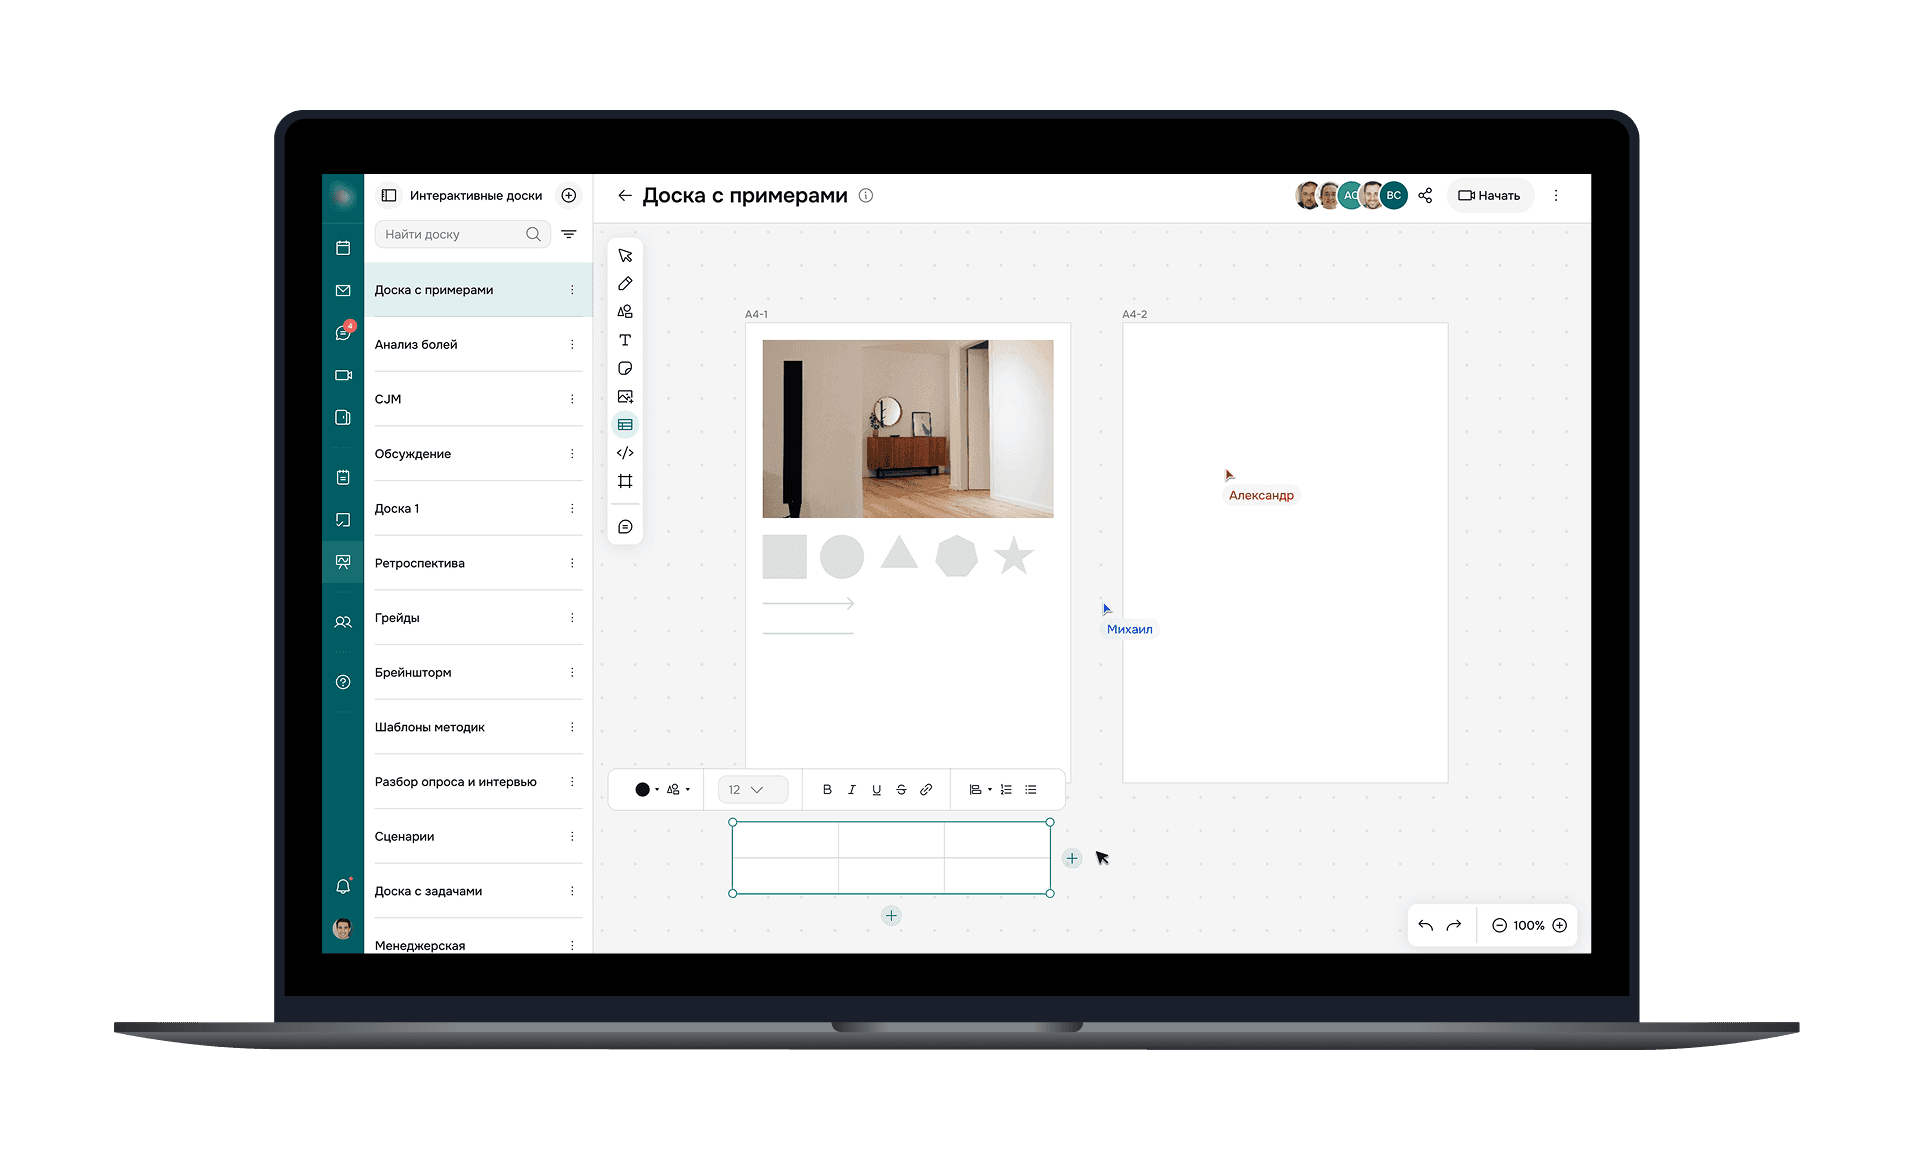Open the Брейншторм board
Viewport: 1914px width, 1160px height.
tap(478, 673)
